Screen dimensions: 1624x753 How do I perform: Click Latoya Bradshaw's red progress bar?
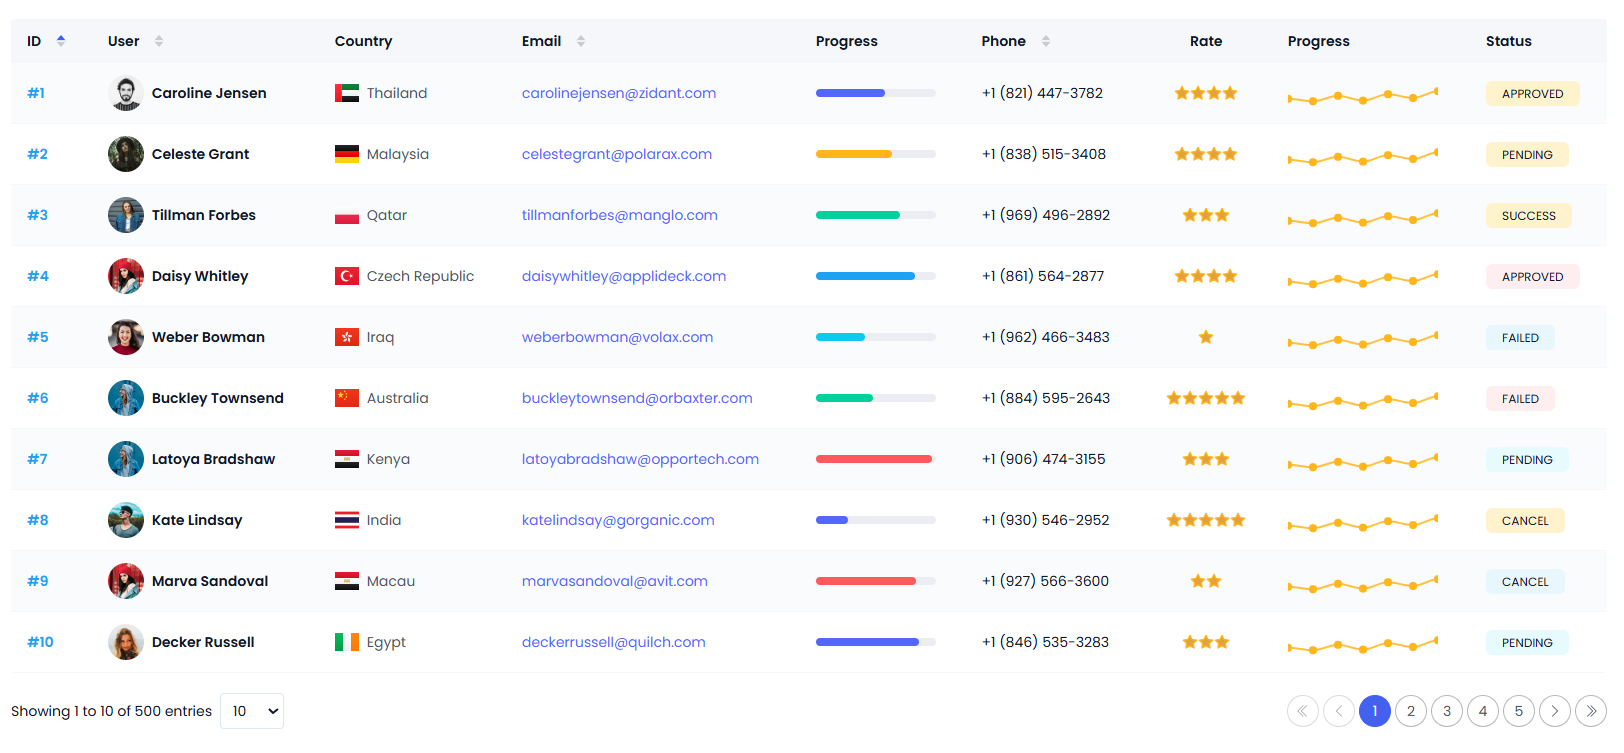(x=876, y=459)
